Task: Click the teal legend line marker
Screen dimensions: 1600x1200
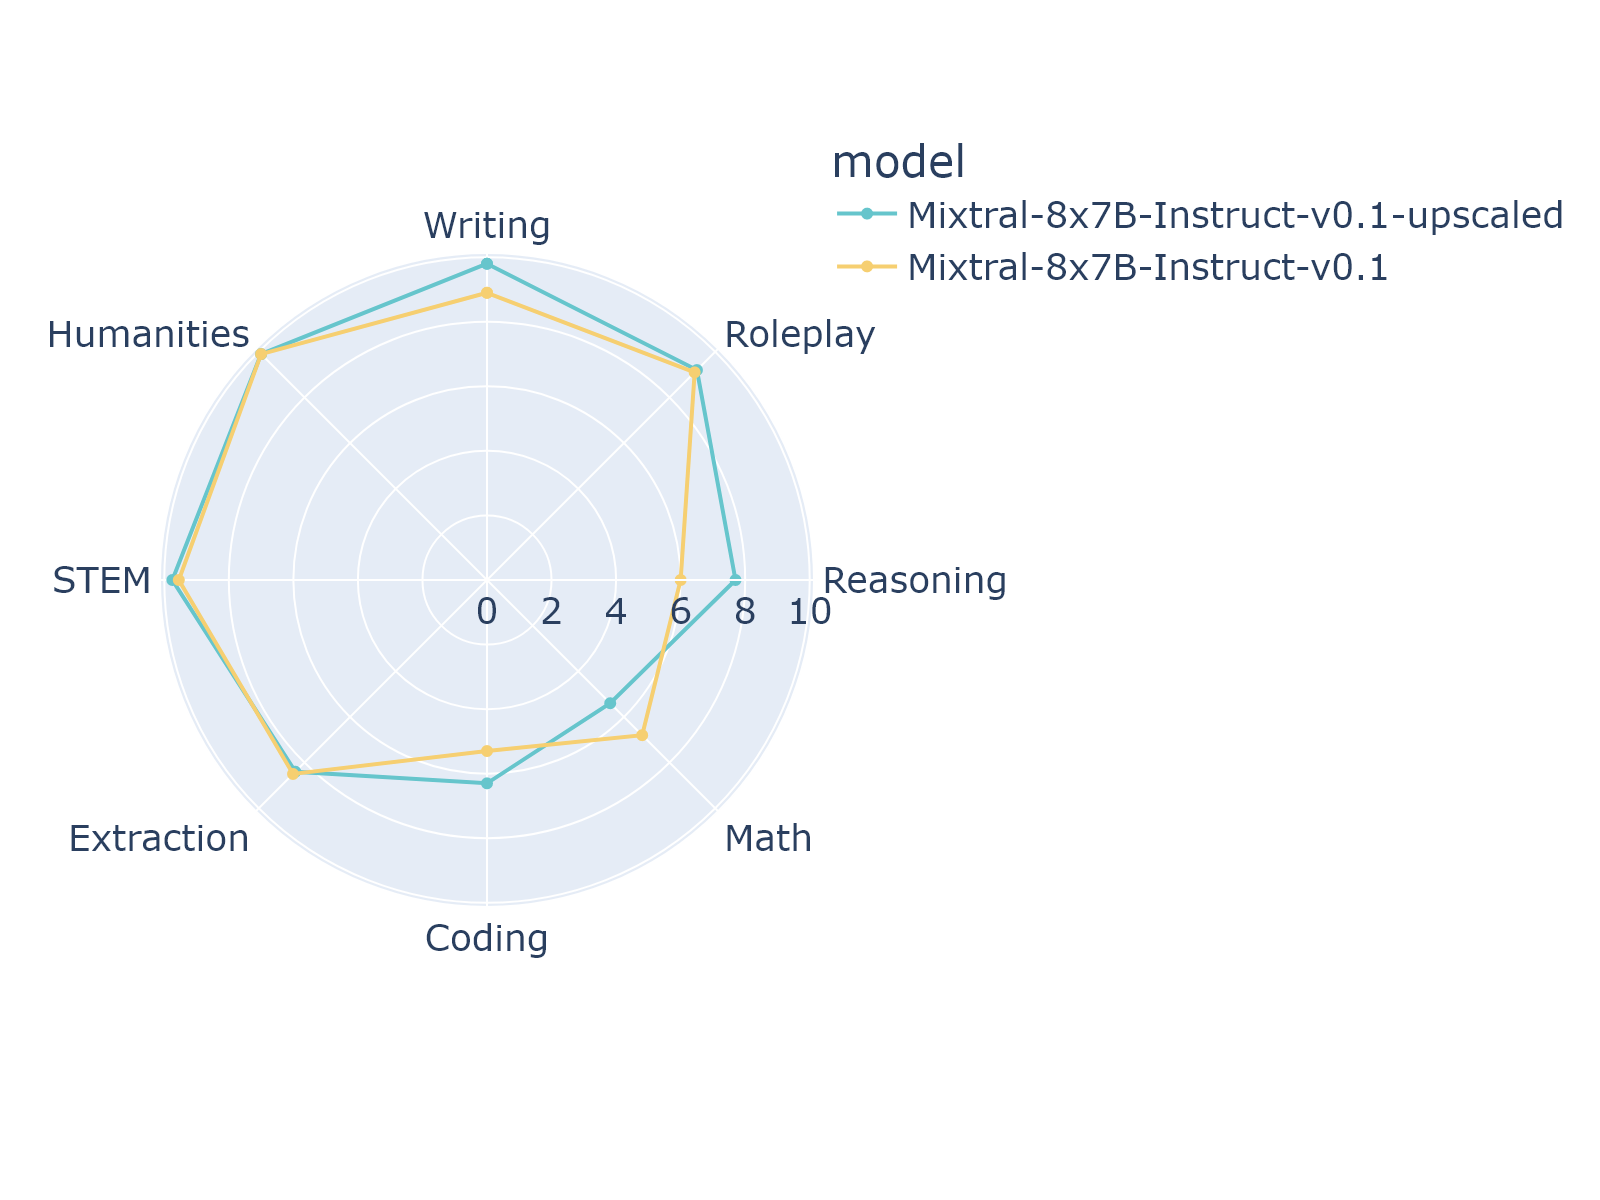Action: 867,214
